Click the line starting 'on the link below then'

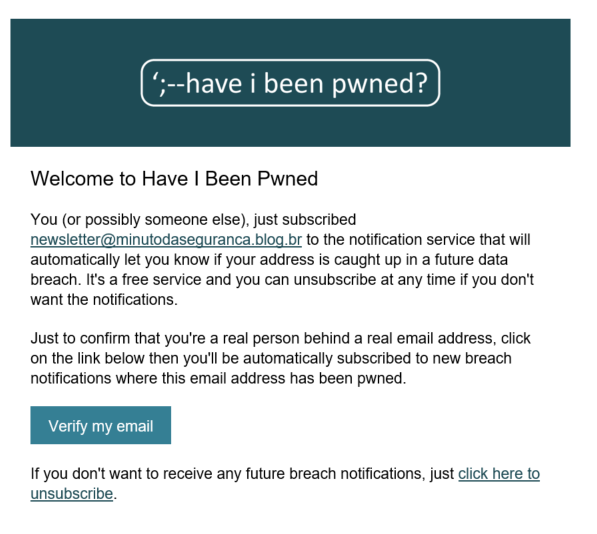271,359
